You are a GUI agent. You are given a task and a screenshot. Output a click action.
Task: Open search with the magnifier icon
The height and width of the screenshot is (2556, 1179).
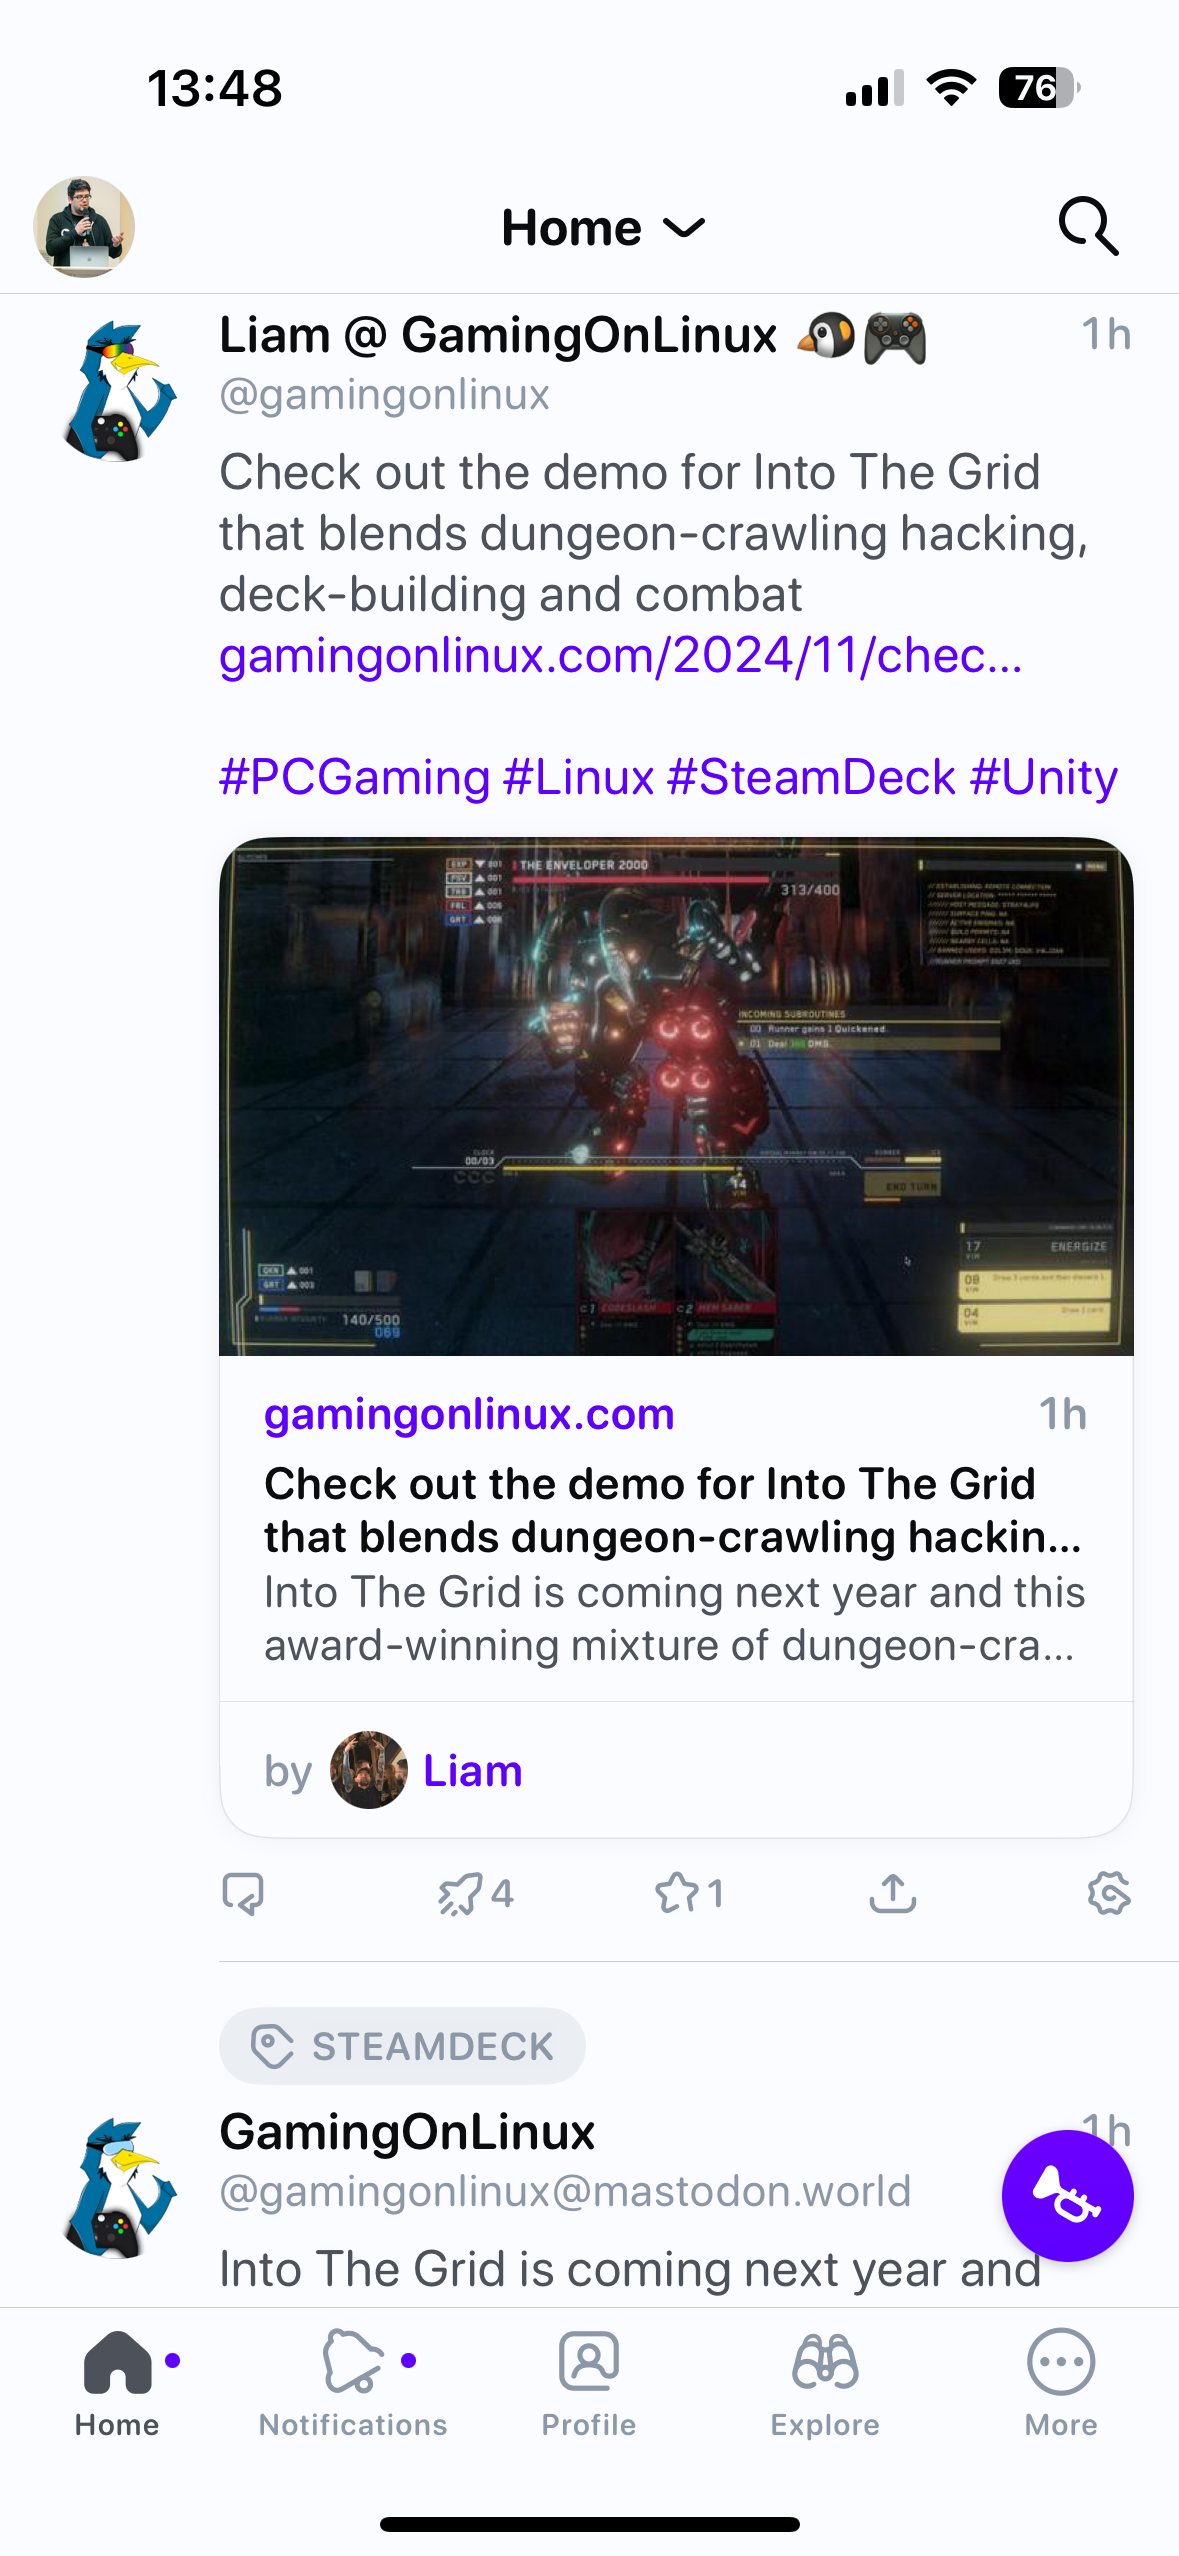[1088, 227]
